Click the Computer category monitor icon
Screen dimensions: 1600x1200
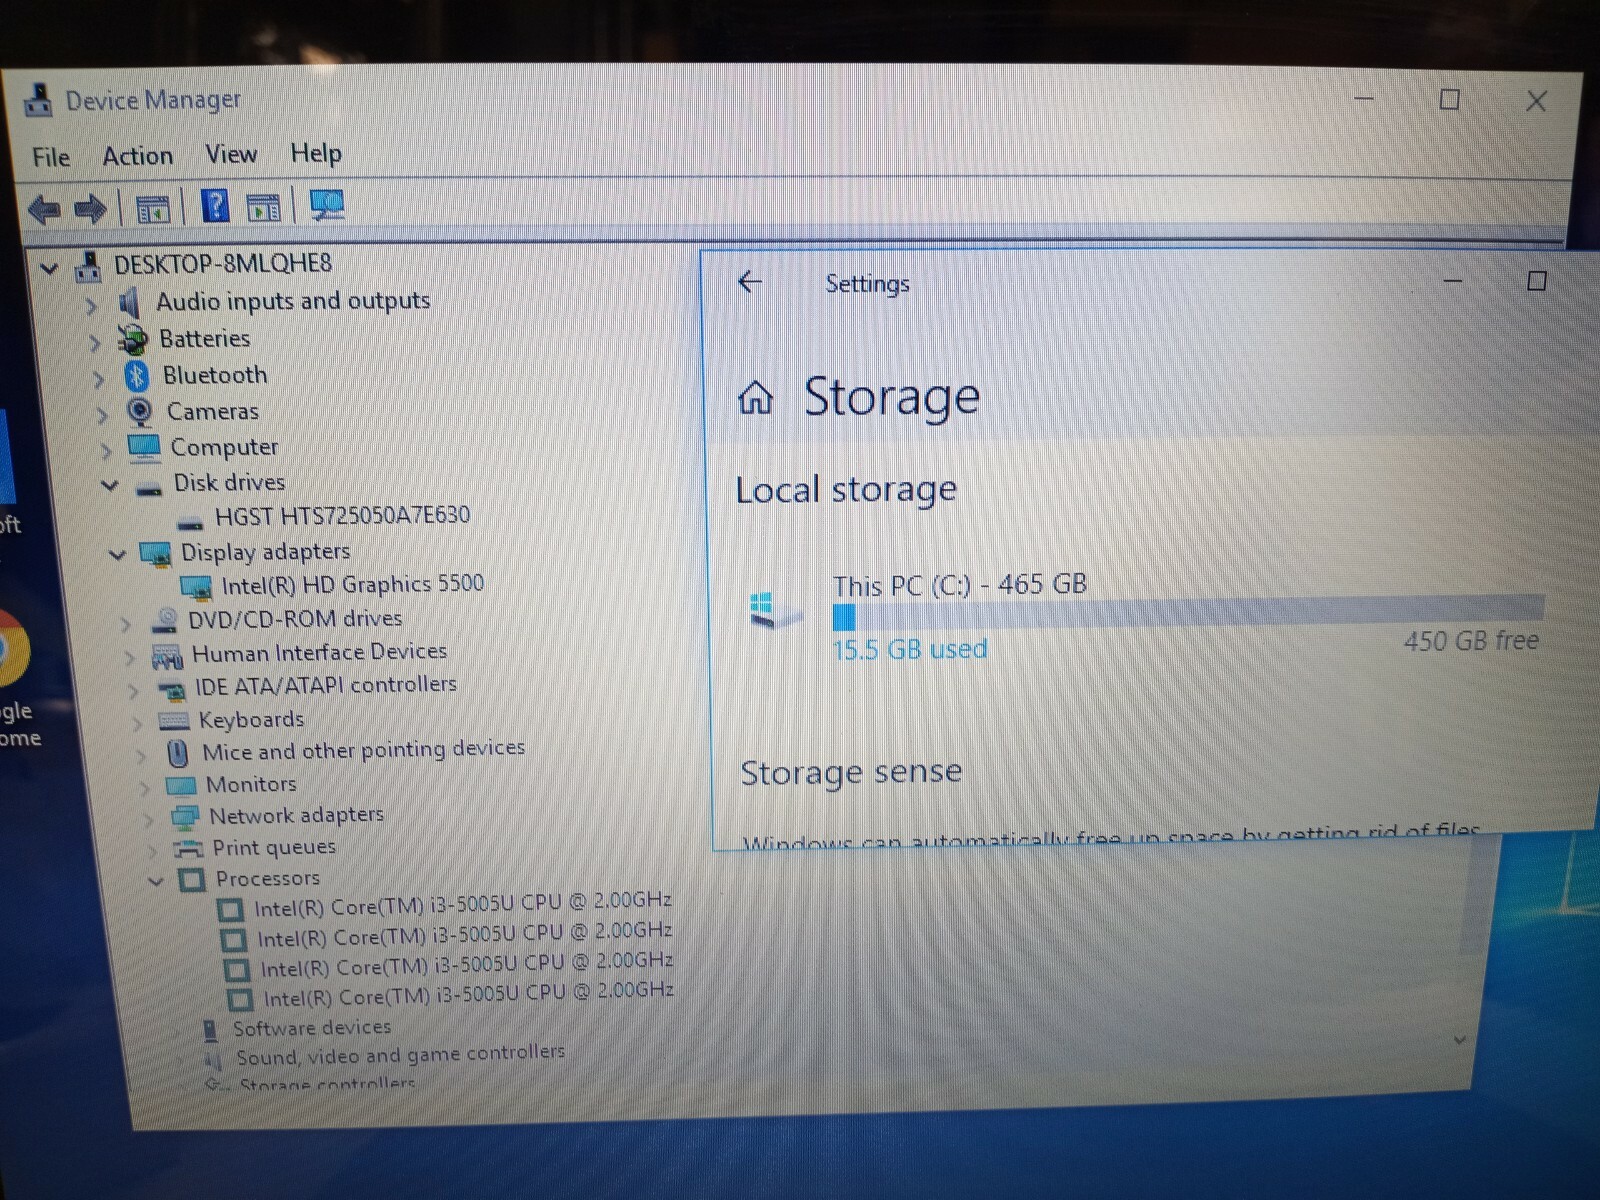[x=144, y=447]
